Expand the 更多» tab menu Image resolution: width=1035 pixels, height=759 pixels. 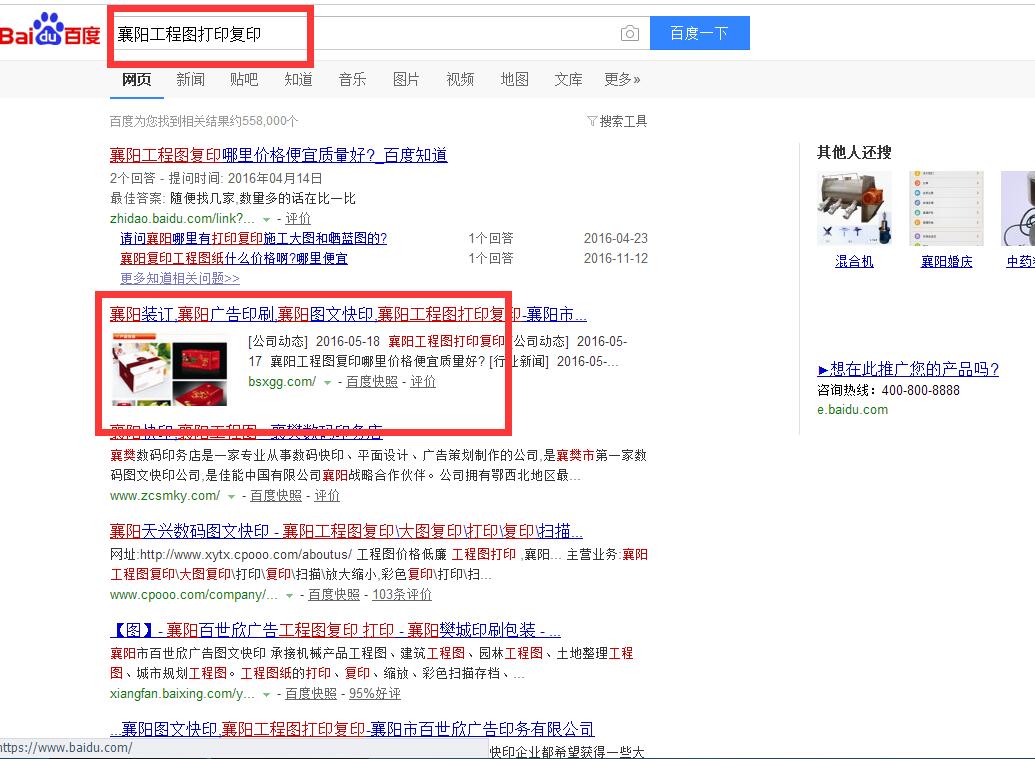622,79
